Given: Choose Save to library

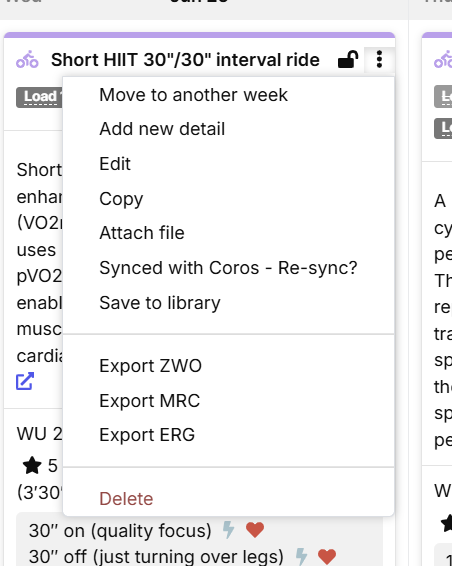Looking at the screenshot, I should 229,302.
